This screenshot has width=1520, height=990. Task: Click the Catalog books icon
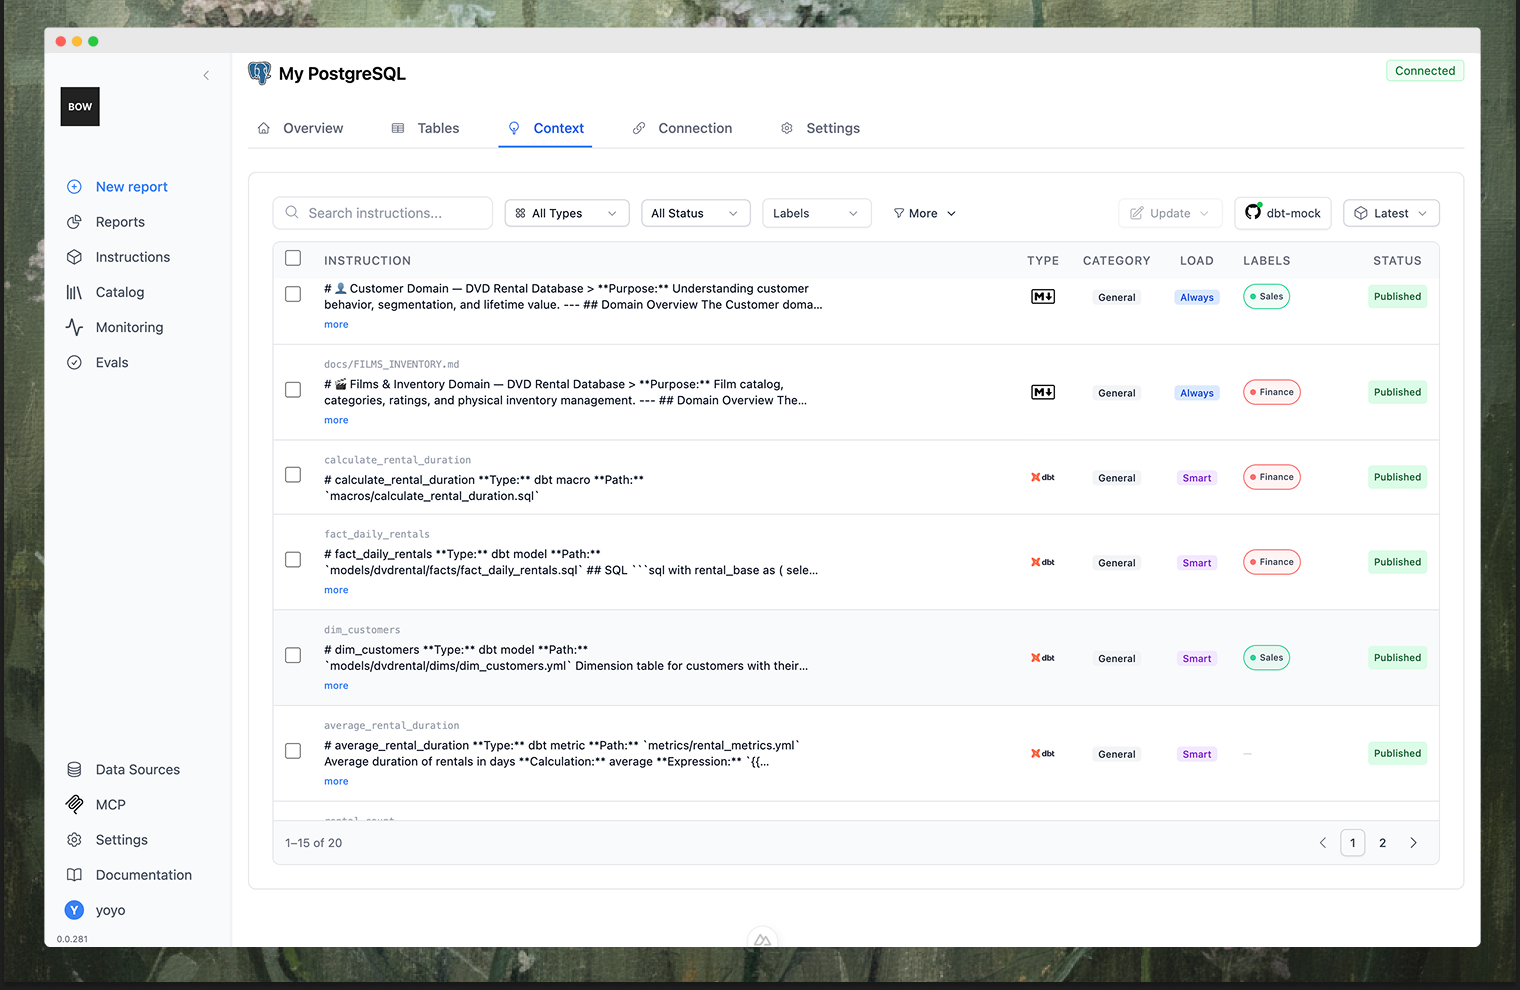[74, 292]
